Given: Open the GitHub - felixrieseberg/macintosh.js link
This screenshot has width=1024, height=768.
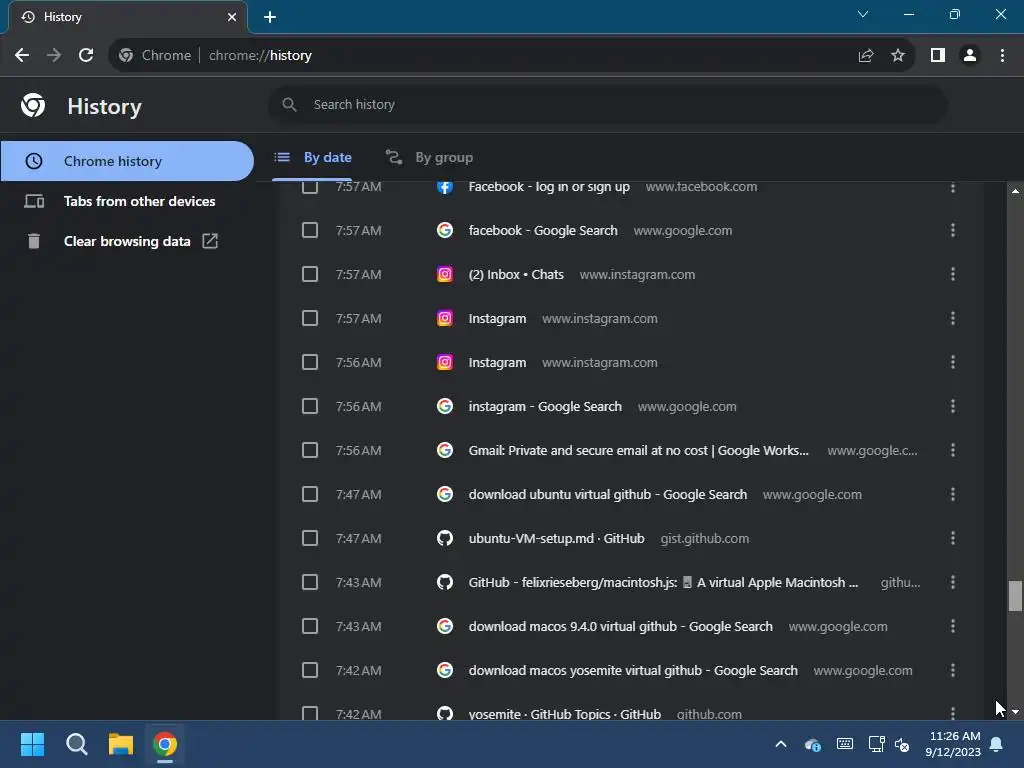Looking at the screenshot, I should pyautogui.click(x=663, y=582).
